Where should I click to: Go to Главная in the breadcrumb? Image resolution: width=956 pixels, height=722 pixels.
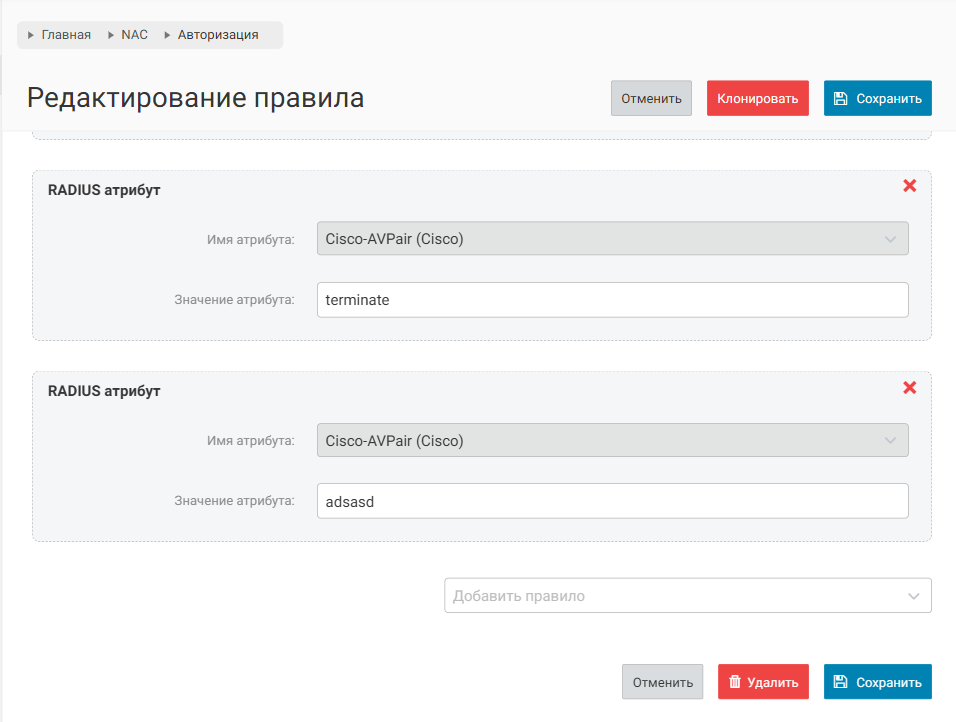(x=66, y=35)
